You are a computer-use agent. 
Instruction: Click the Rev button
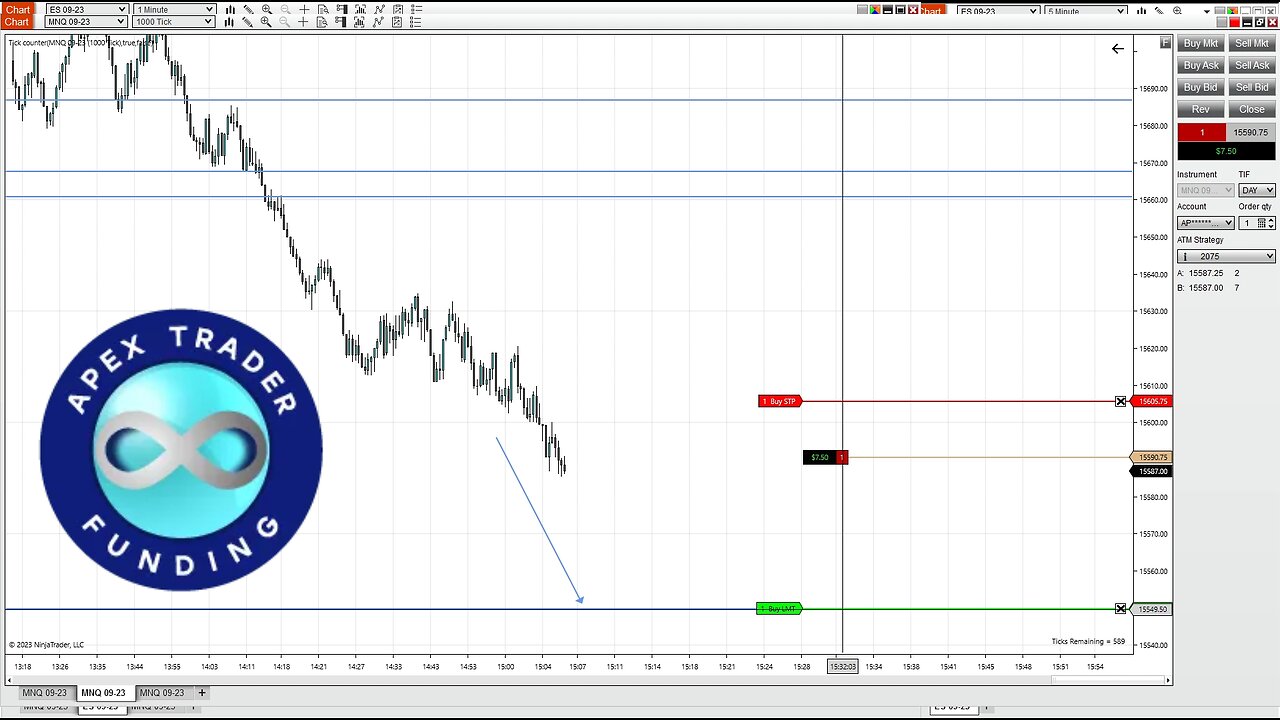[x=1201, y=109]
